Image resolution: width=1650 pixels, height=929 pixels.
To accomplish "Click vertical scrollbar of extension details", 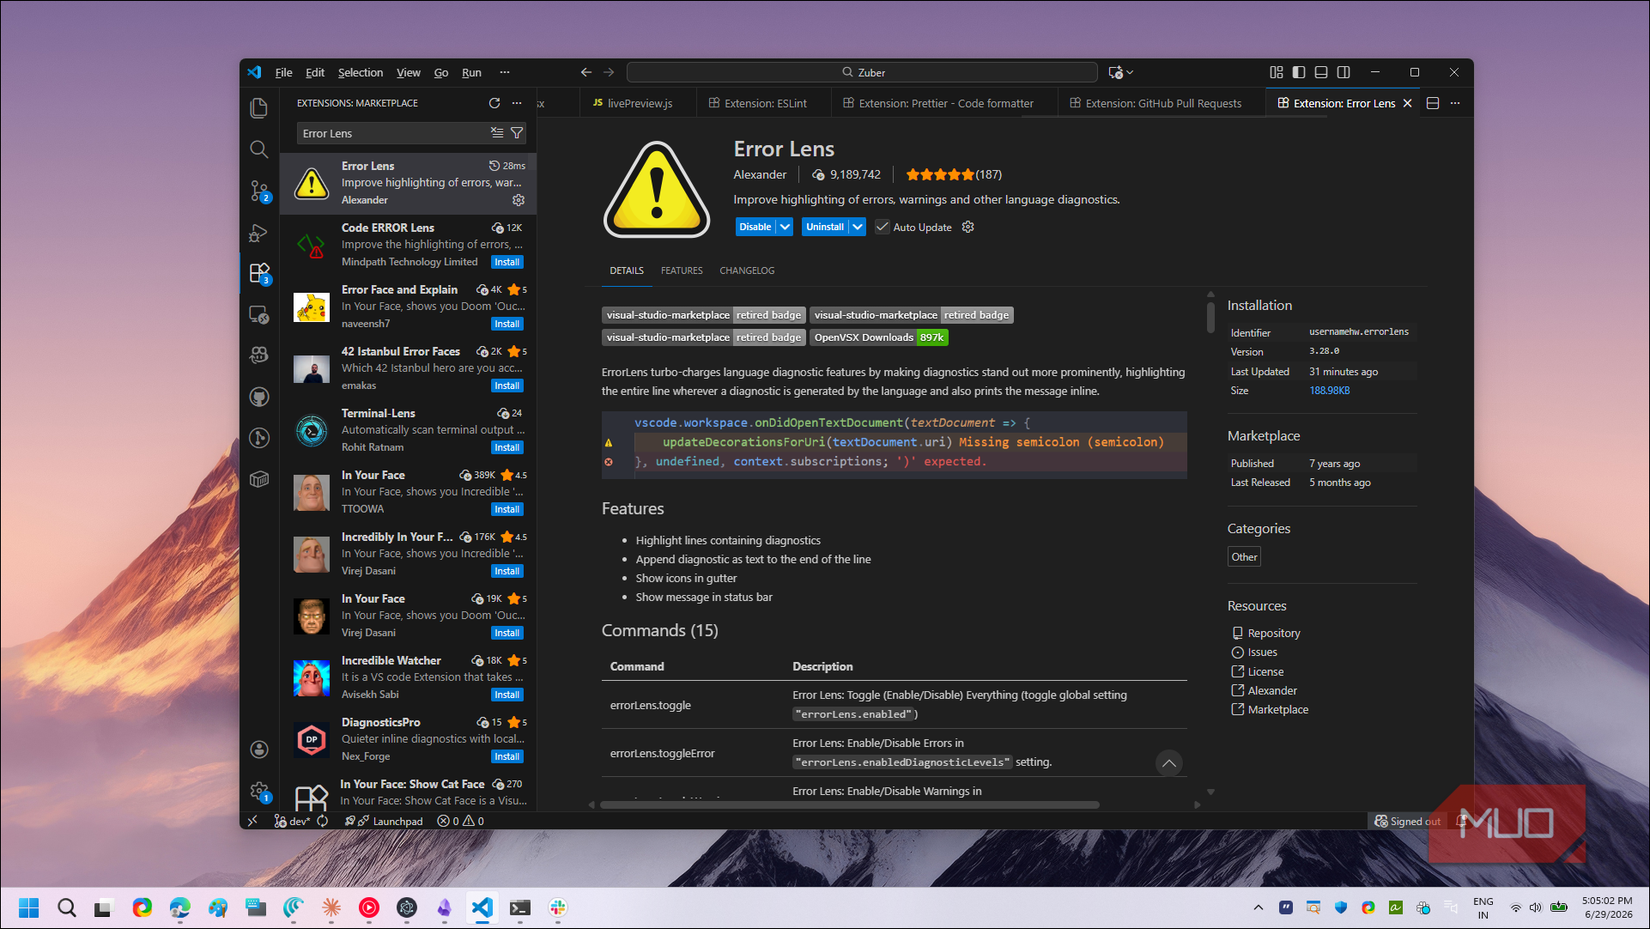I will pyautogui.click(x=1210, y=317).
